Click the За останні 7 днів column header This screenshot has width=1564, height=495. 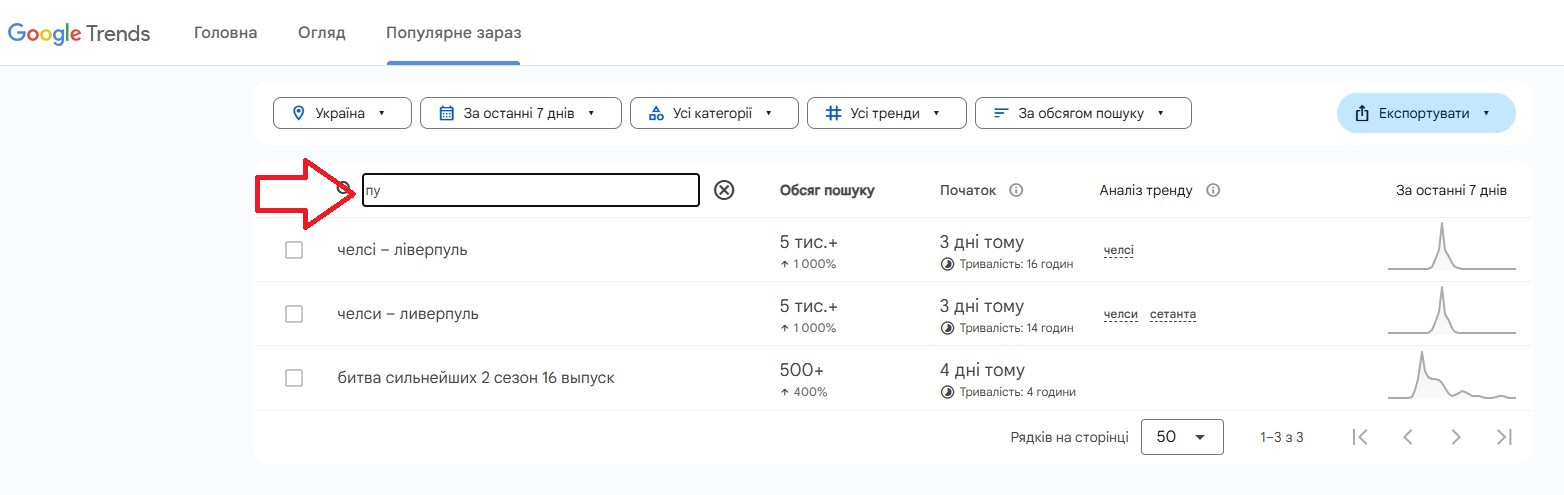click(x=1451, y=190)
